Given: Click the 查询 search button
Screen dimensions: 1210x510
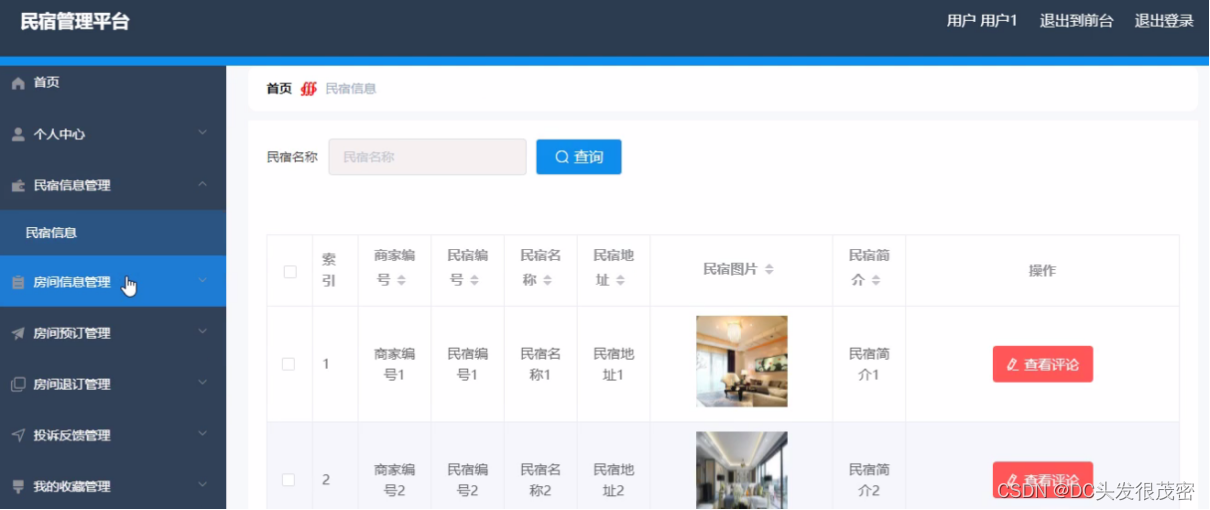Looking at the screenshot, I should pos(579,157).
